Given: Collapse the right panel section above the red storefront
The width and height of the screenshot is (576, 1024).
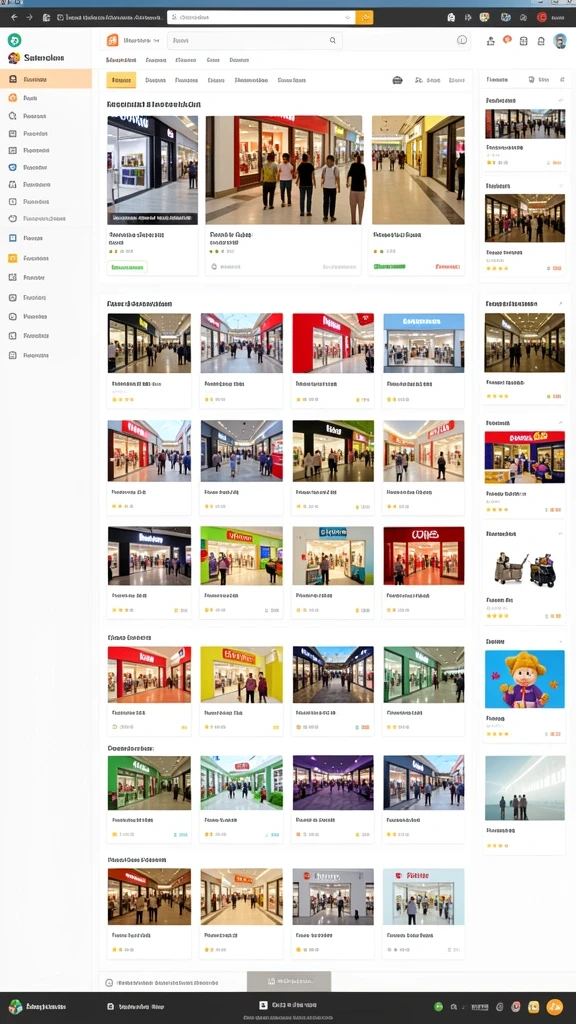Looking at the screenshot, I should (x=560, y=423).
